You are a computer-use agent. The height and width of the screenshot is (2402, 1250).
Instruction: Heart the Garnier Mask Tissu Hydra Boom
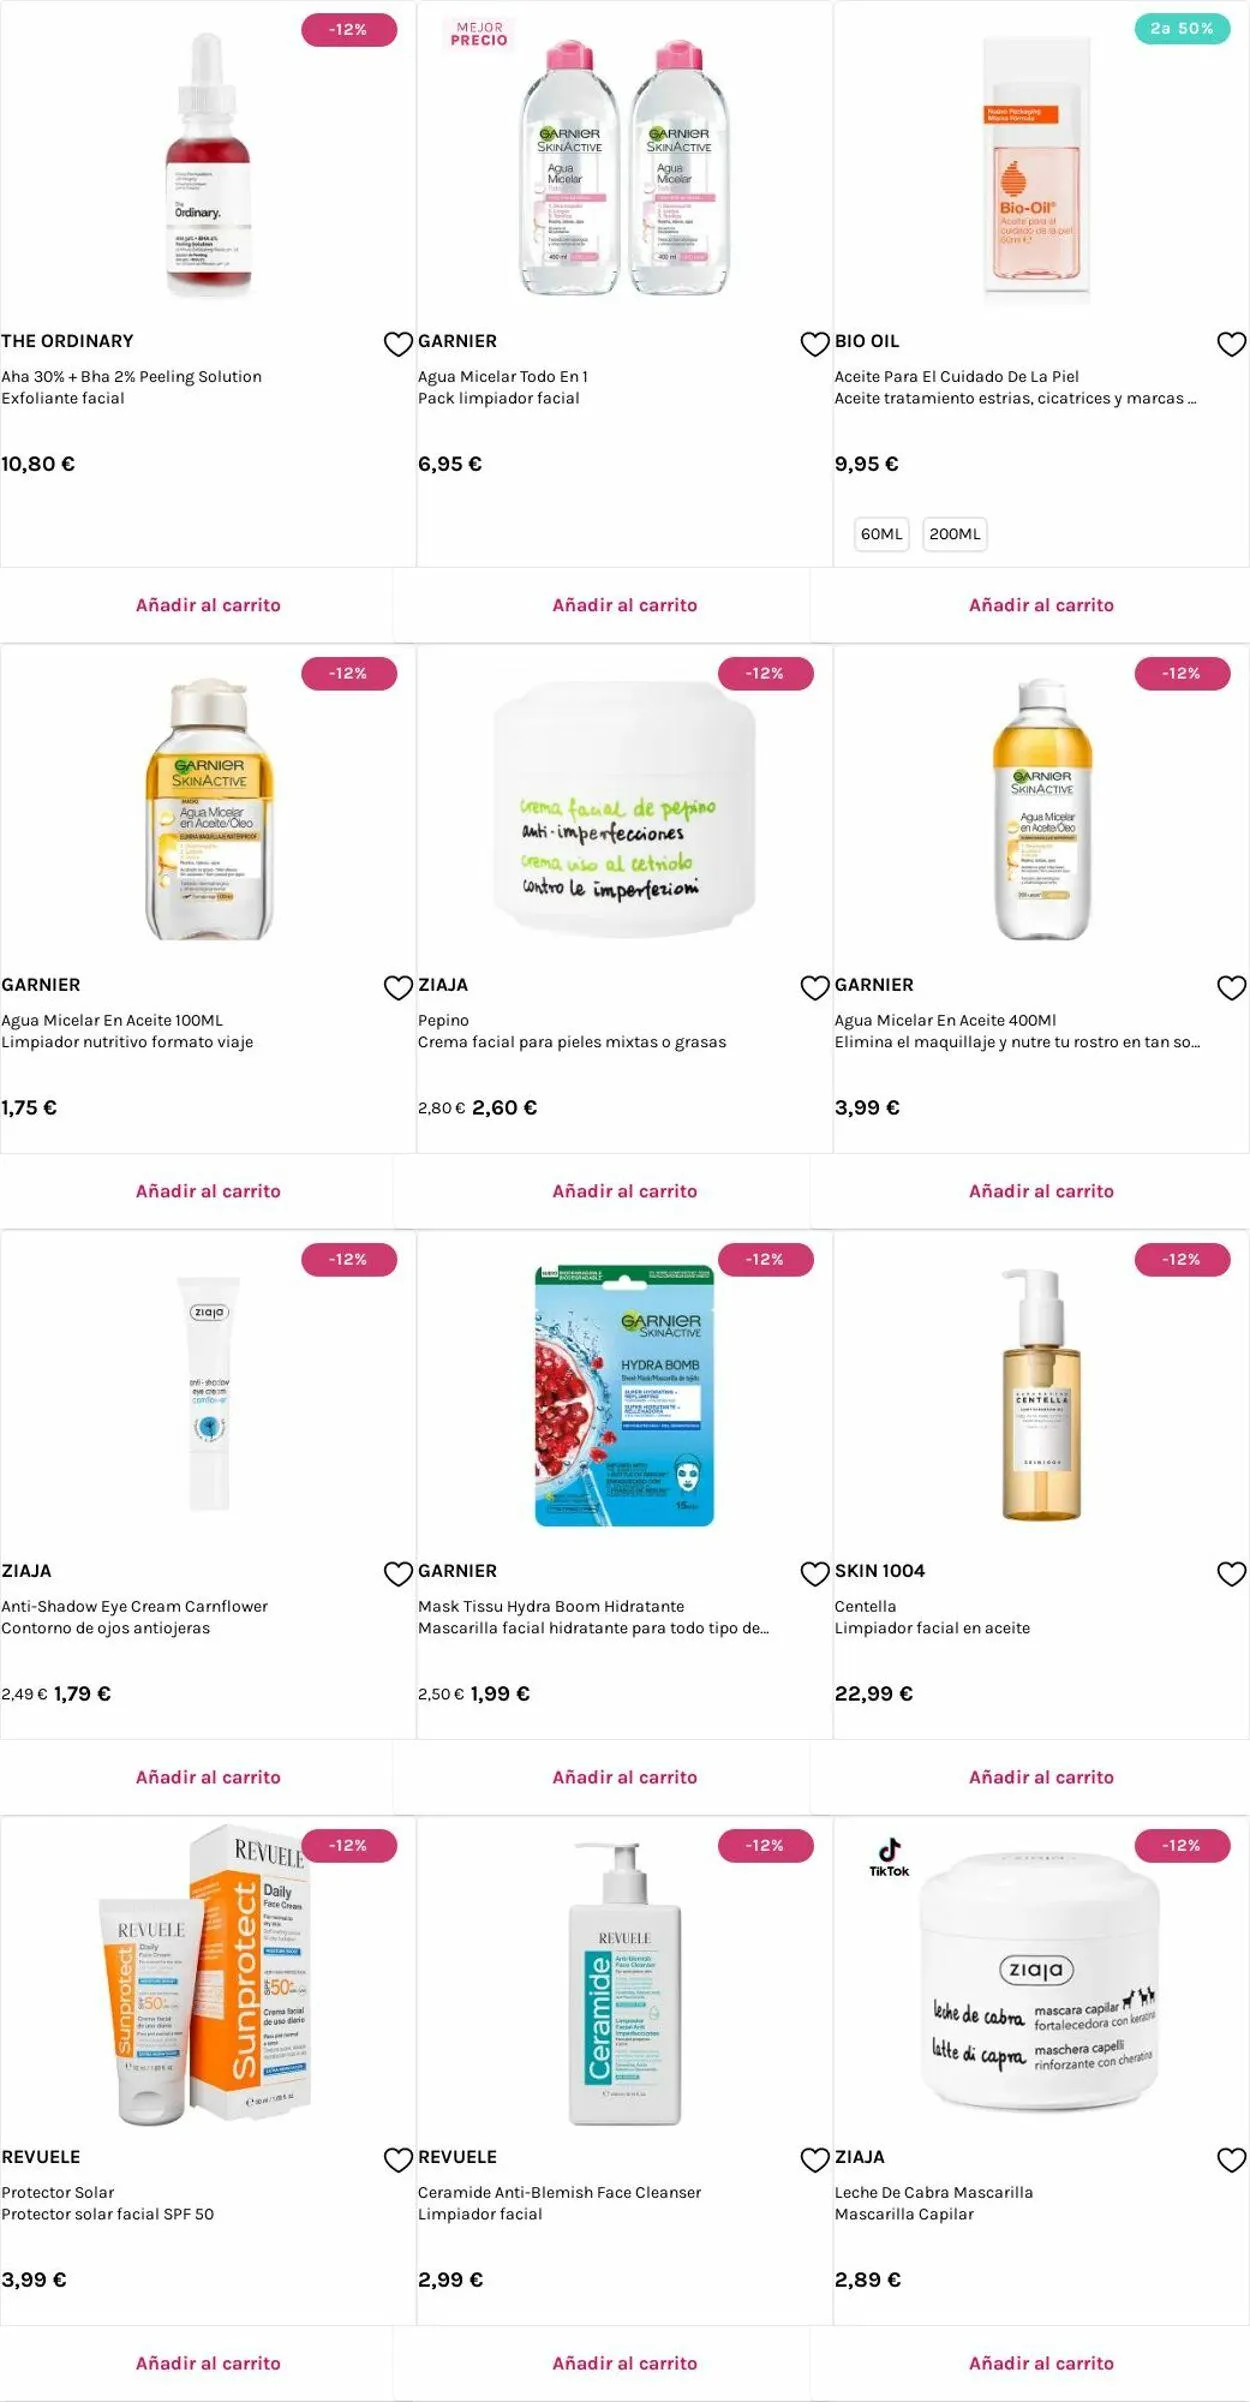pos(815,1574)
